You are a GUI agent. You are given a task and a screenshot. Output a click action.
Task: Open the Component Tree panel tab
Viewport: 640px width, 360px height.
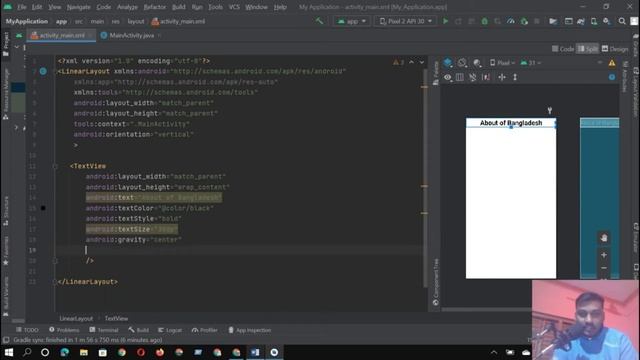[436, 282]
